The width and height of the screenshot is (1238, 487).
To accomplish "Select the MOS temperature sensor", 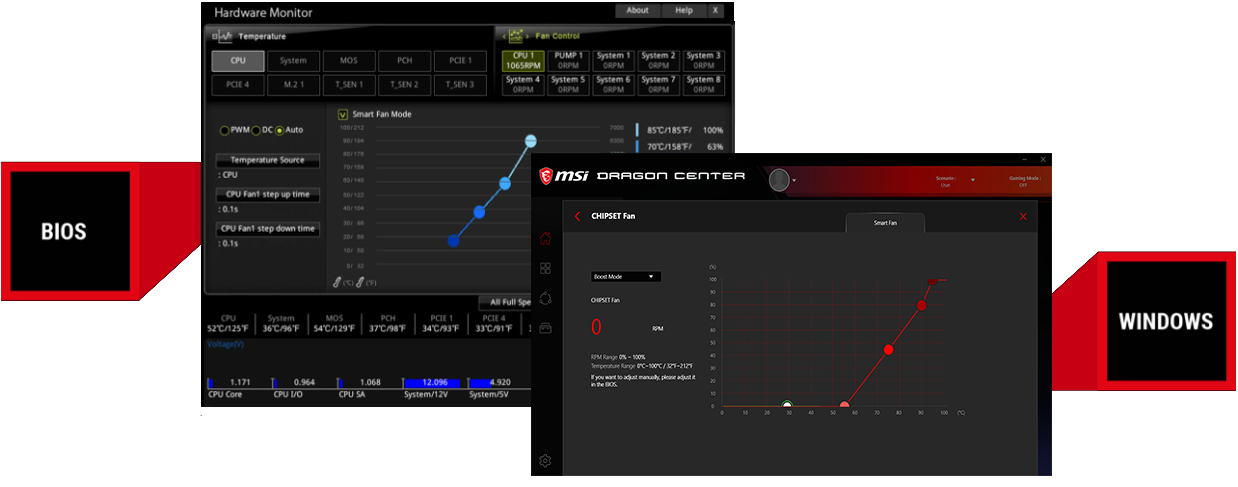I will point(348,60).
